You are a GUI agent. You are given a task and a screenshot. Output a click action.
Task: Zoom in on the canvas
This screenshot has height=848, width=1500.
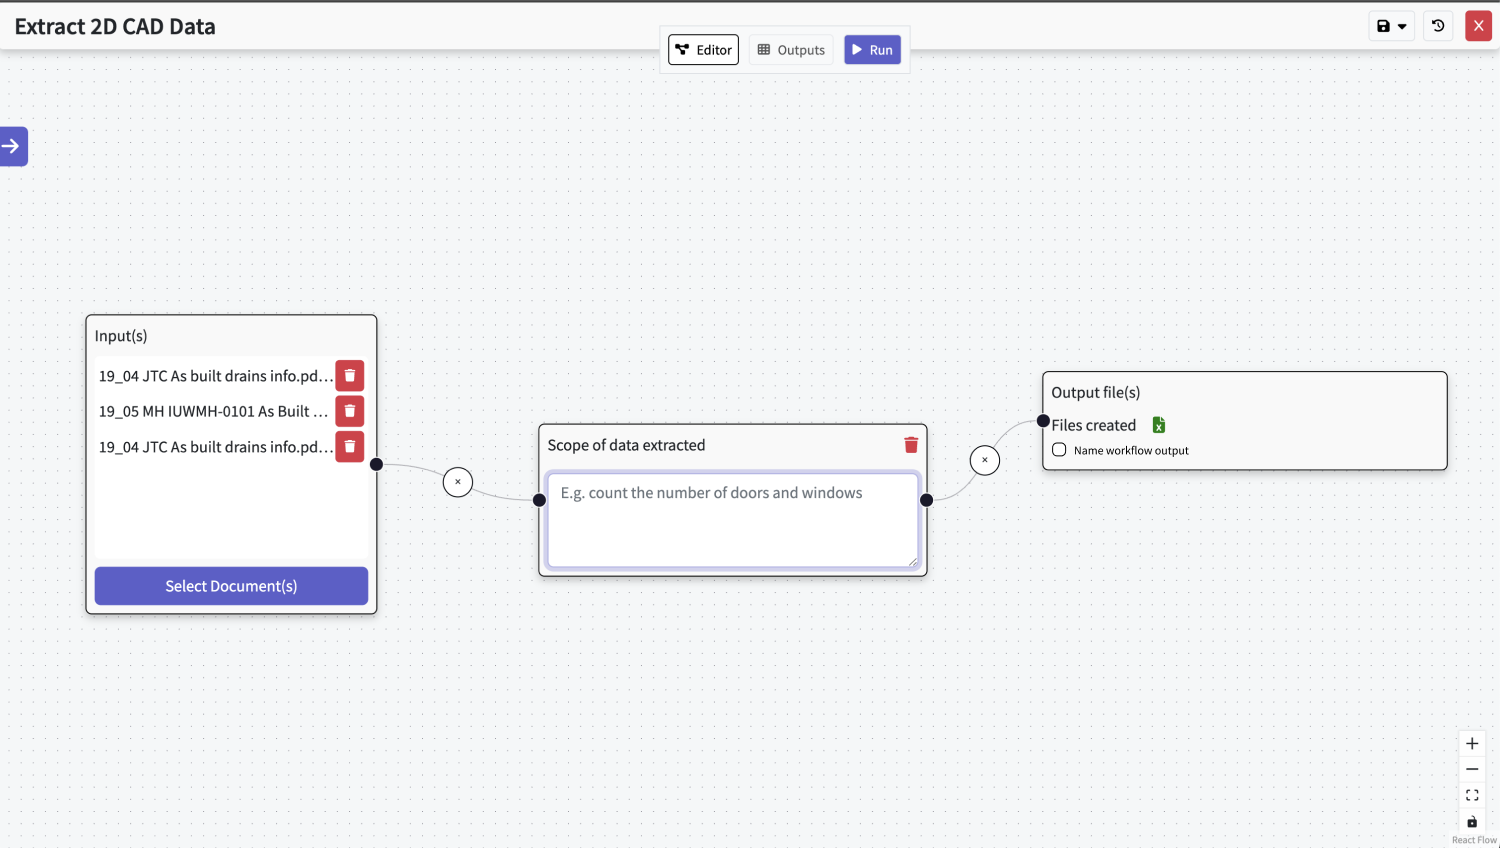(x=1472, y=744)
